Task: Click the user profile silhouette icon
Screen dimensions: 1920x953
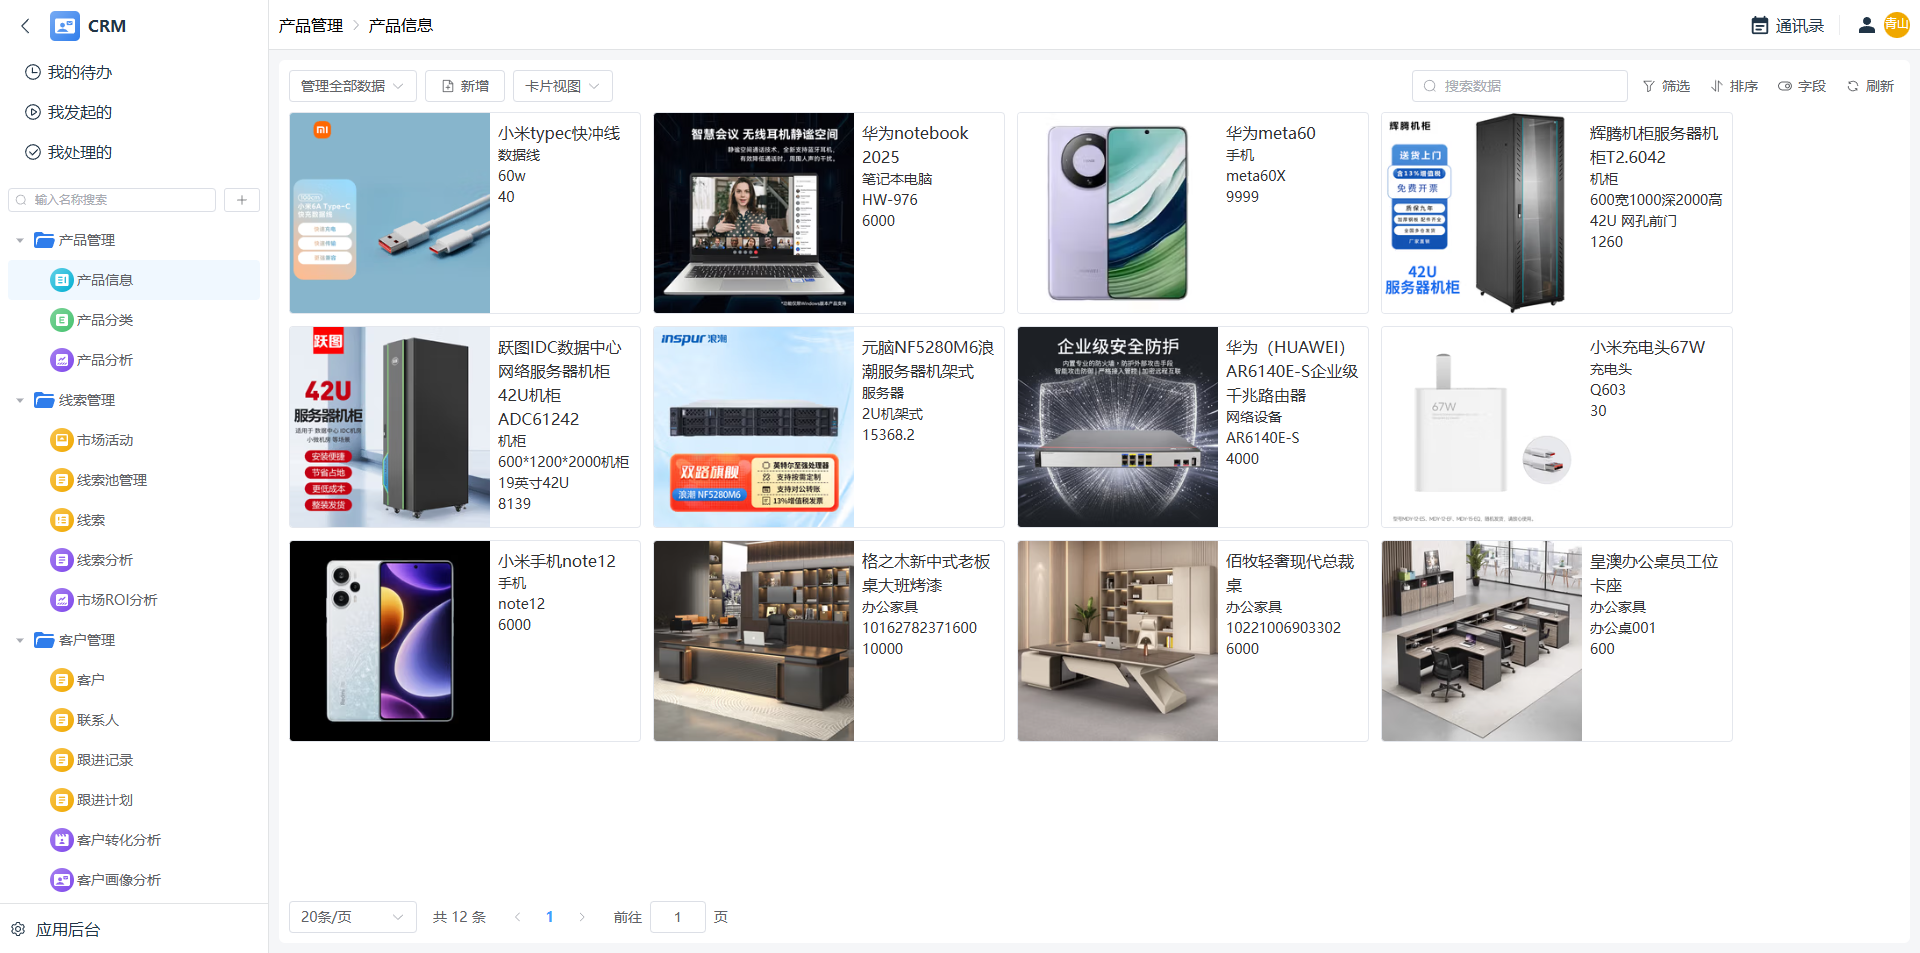Action: [x=1866, y=26]
